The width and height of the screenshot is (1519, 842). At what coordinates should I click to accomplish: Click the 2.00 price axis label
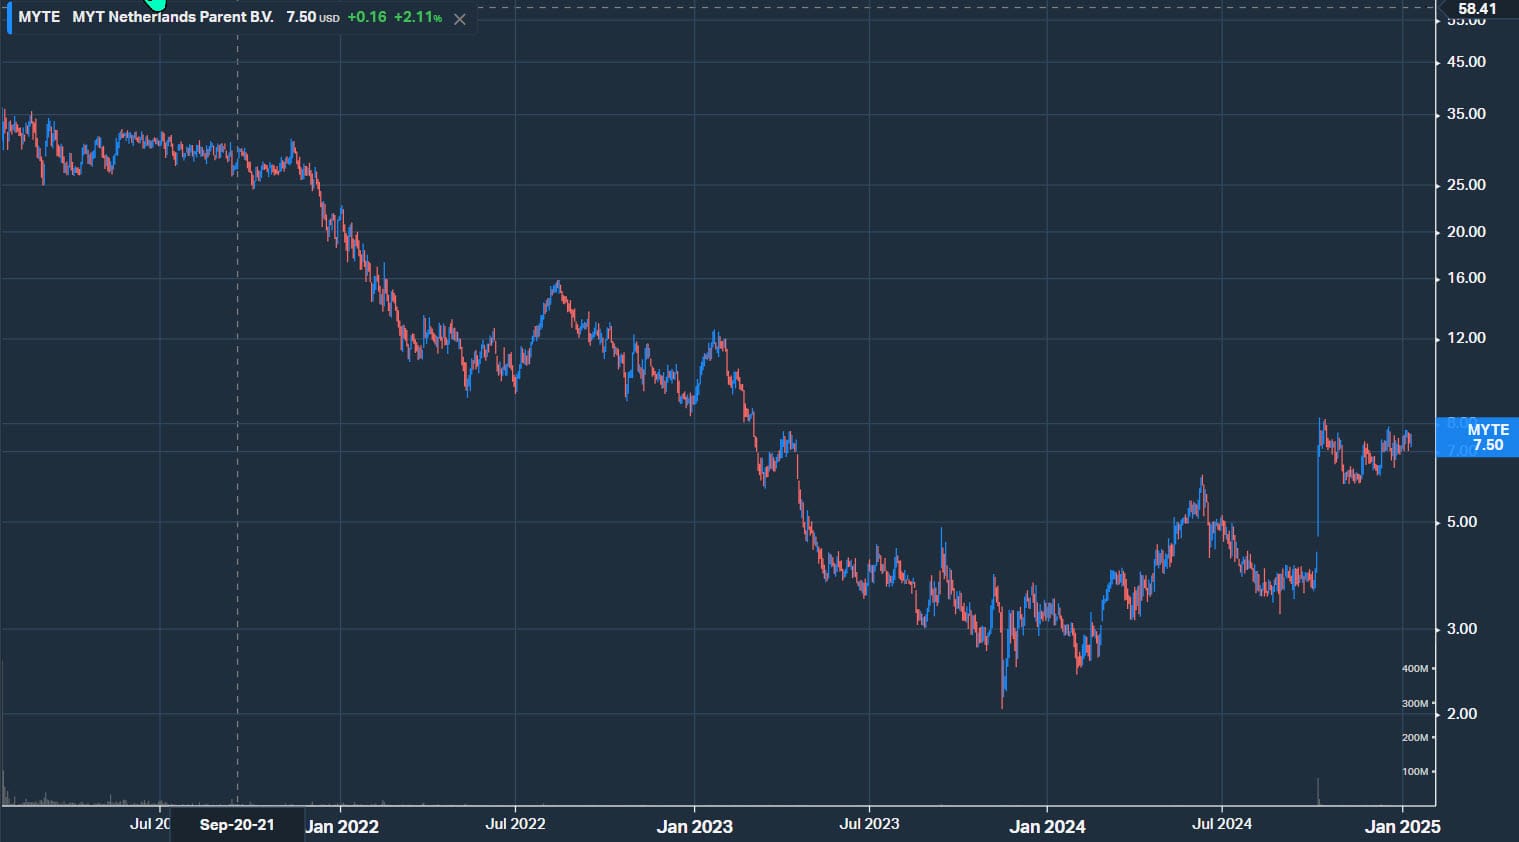pyautogui.click(x=1461, y=714)
